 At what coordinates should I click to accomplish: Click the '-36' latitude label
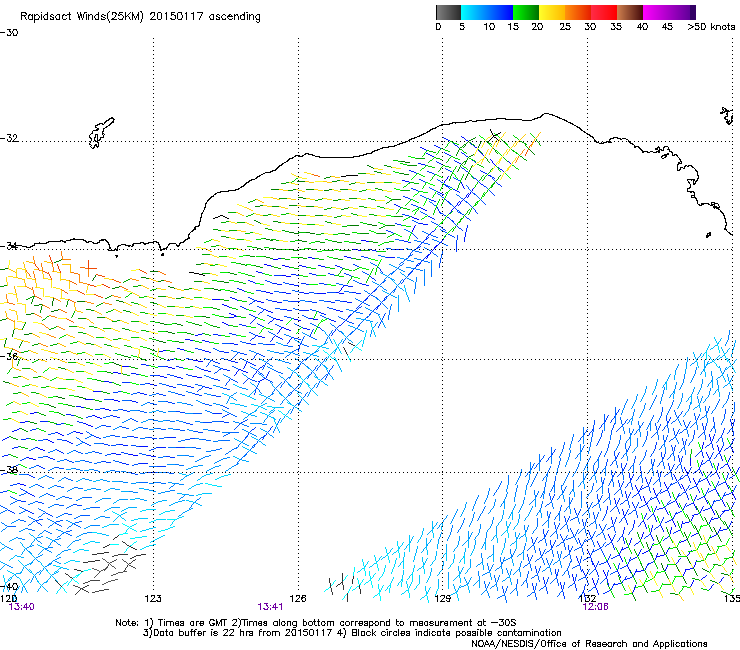click(9, 356)
